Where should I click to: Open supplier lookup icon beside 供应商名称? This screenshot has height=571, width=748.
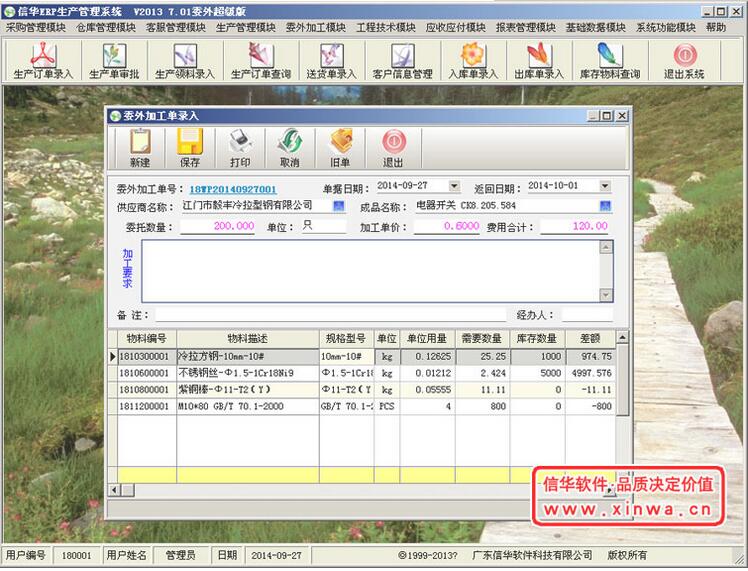point(338,206)
